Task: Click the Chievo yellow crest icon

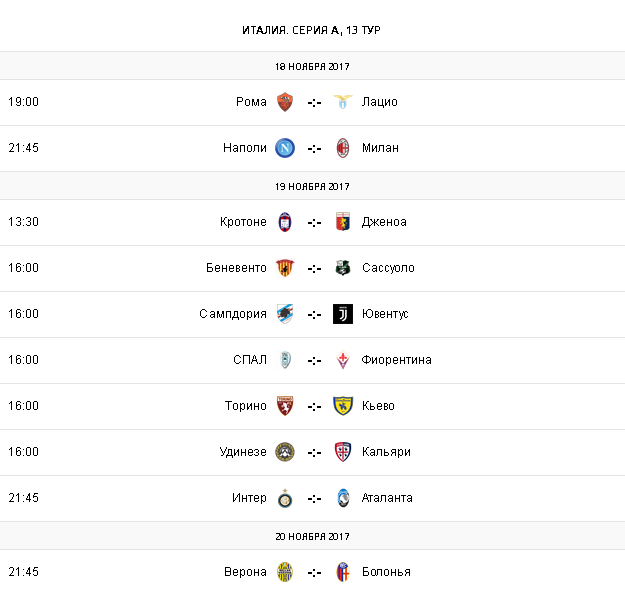Action: click(343, 406)
